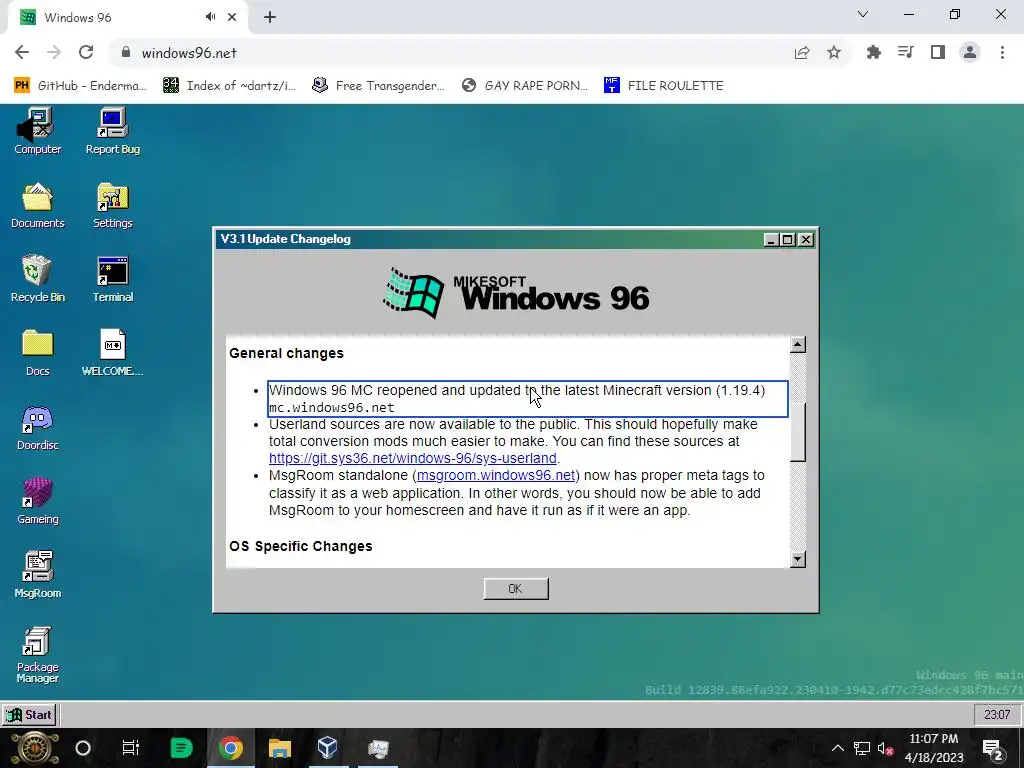Image resolution: width=1024 pixels, height=768 pixels.
Task: Bookmark this tab with the star
Action: point(834,53)
